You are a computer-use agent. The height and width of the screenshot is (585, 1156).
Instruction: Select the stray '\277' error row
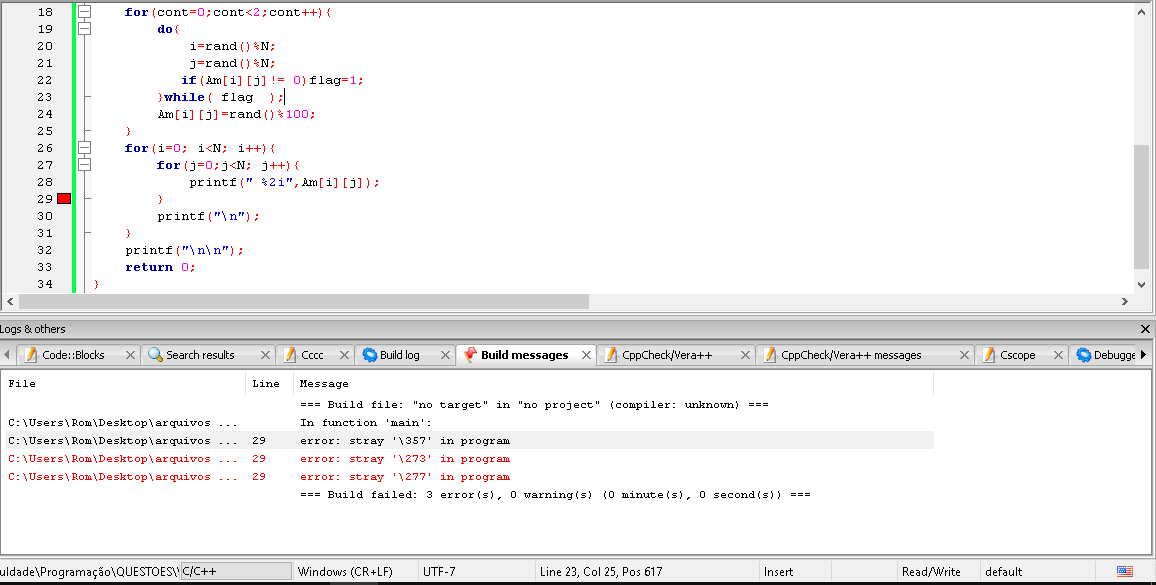[x=470, y=477]
